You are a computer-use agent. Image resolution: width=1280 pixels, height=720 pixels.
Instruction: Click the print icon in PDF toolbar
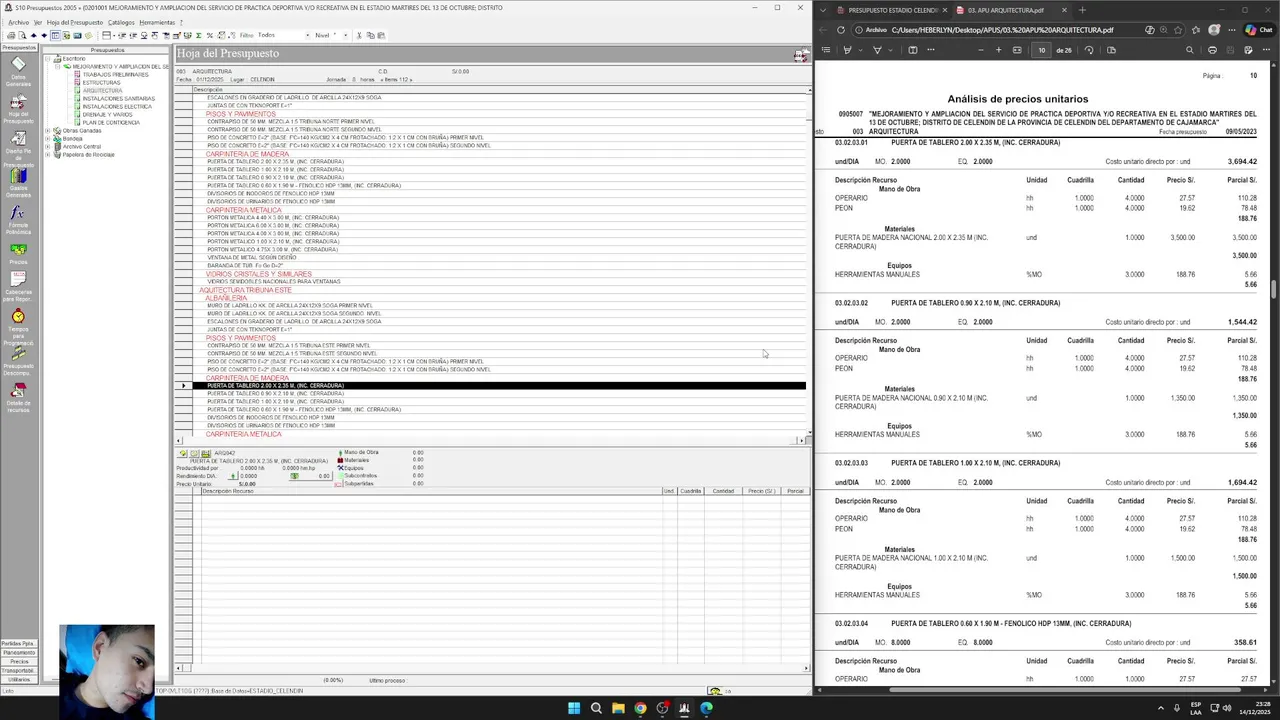coord(1212,50)
